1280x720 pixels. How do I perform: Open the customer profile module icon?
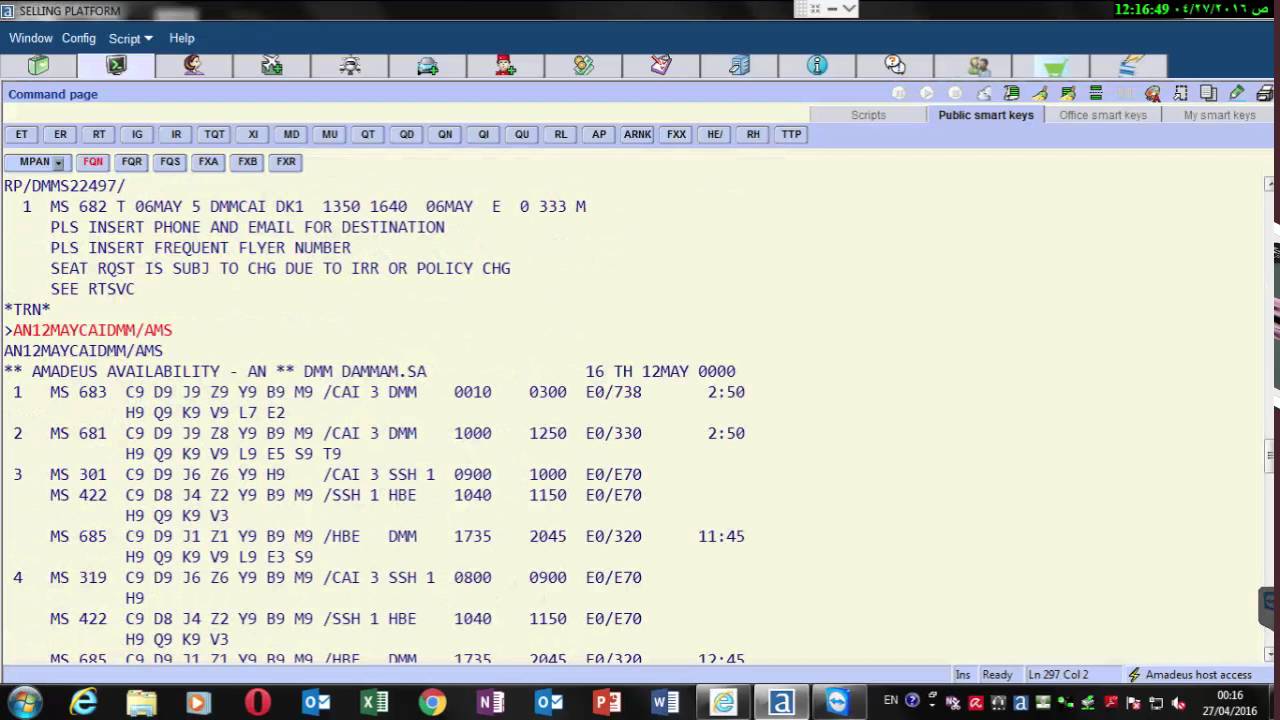point(194,66)
